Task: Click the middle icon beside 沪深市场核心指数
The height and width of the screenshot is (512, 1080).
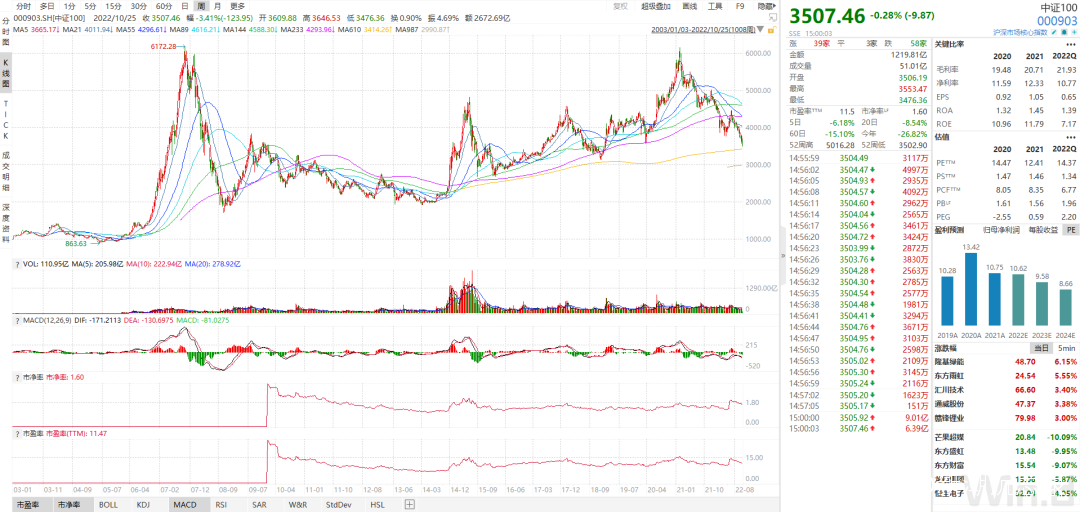Action: (x=1064, y=32)
